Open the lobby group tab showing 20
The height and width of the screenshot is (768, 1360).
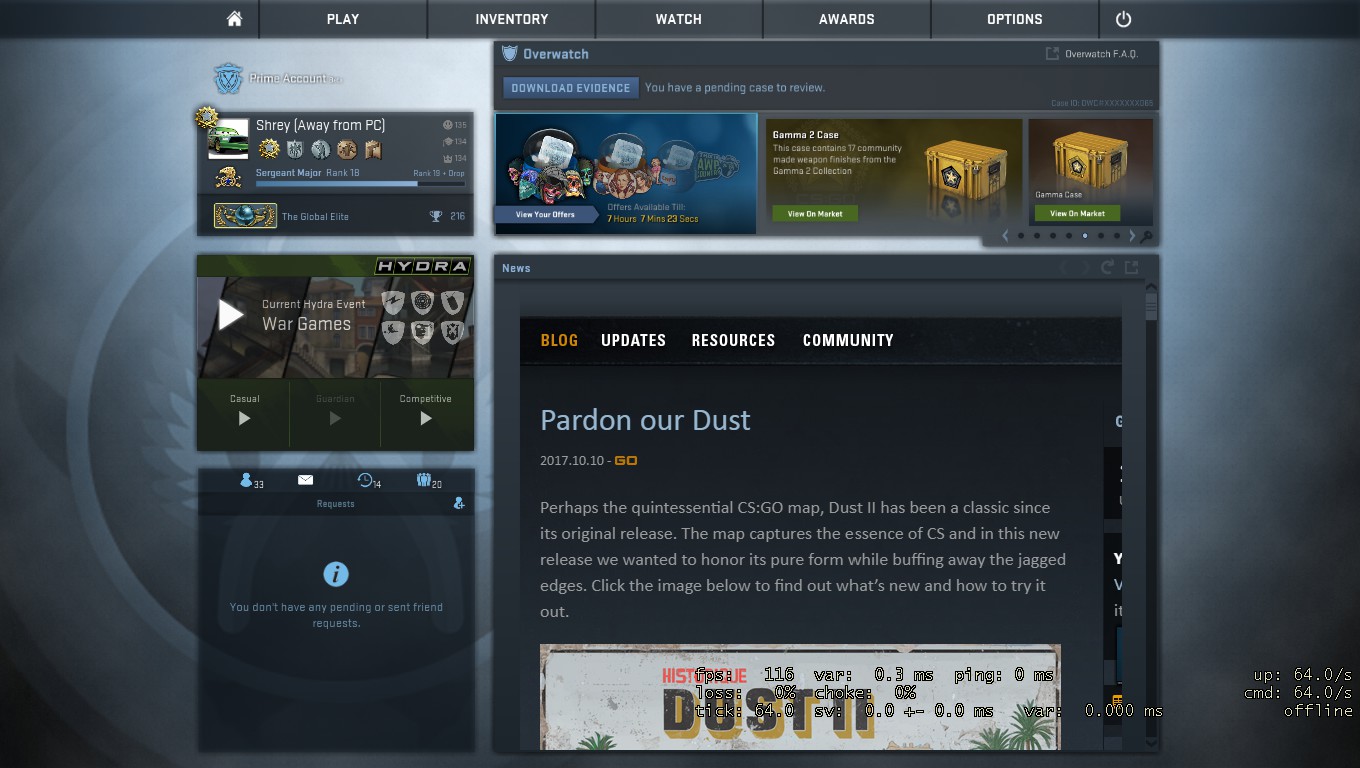pos(429,481)
